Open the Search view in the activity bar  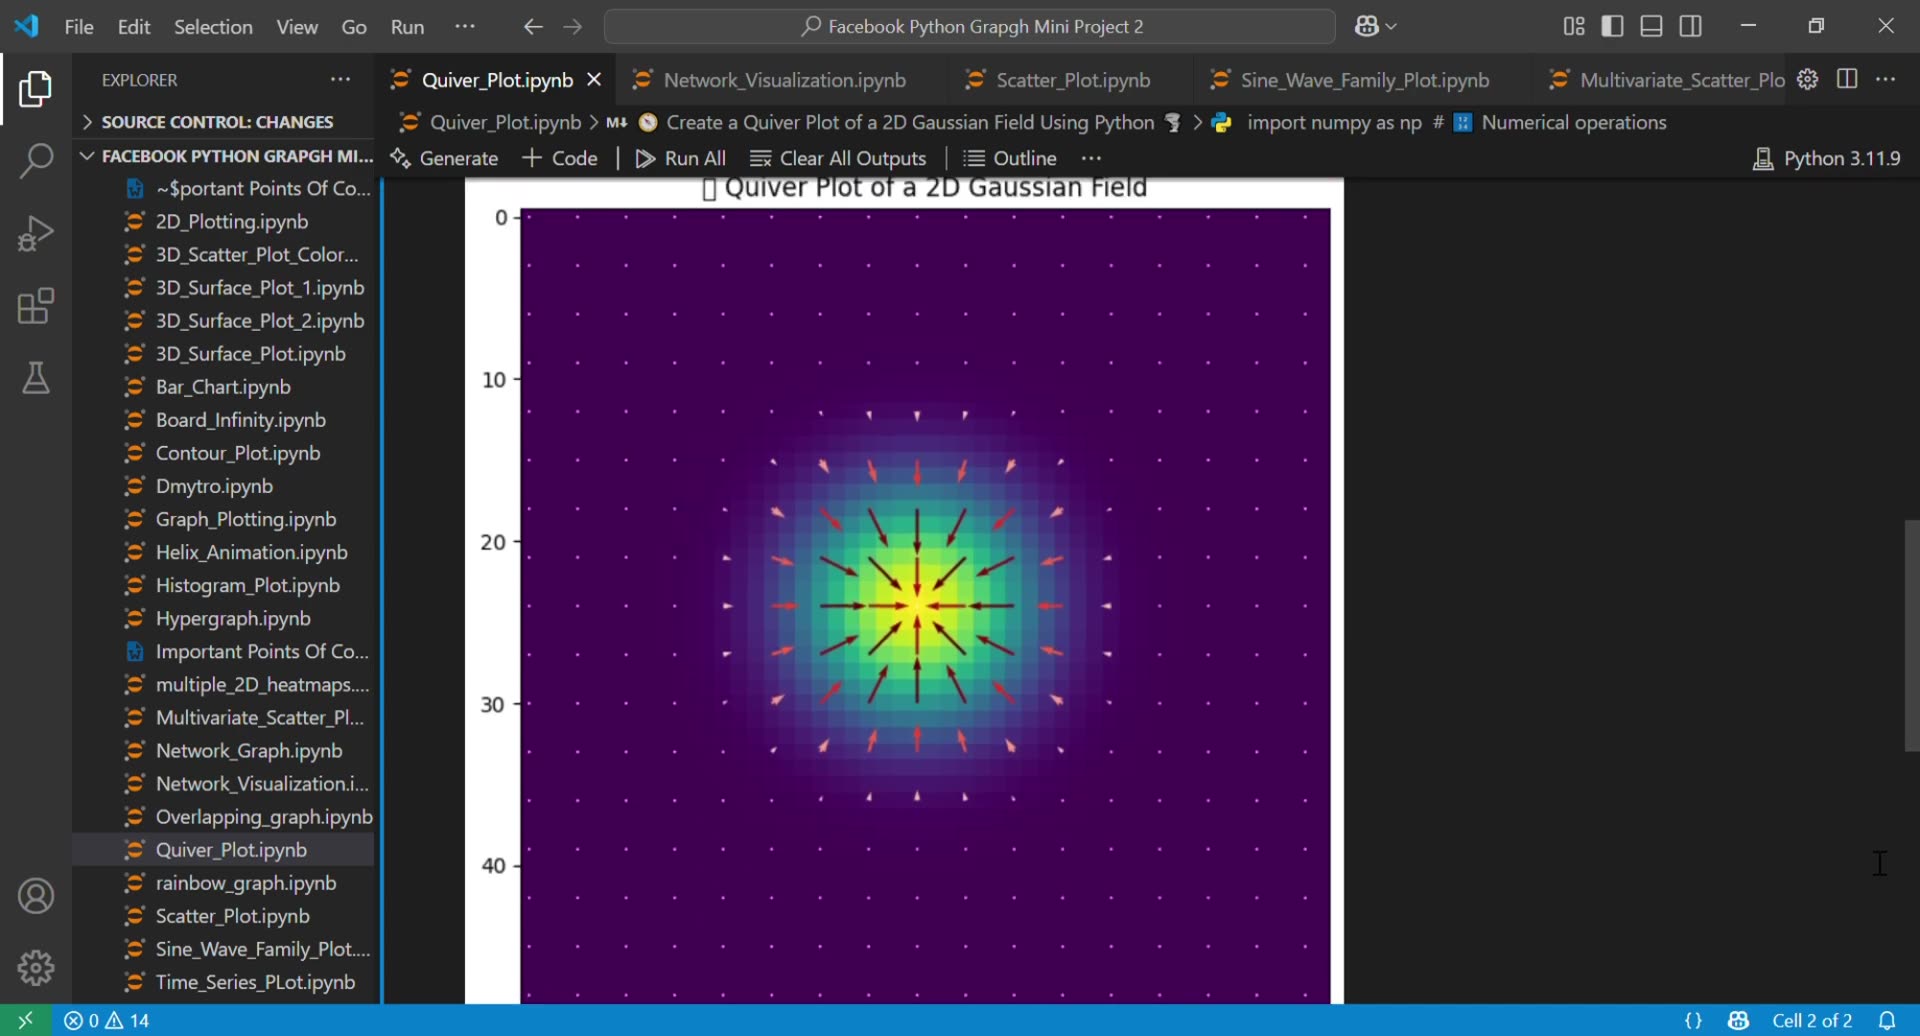pos(36,160)
